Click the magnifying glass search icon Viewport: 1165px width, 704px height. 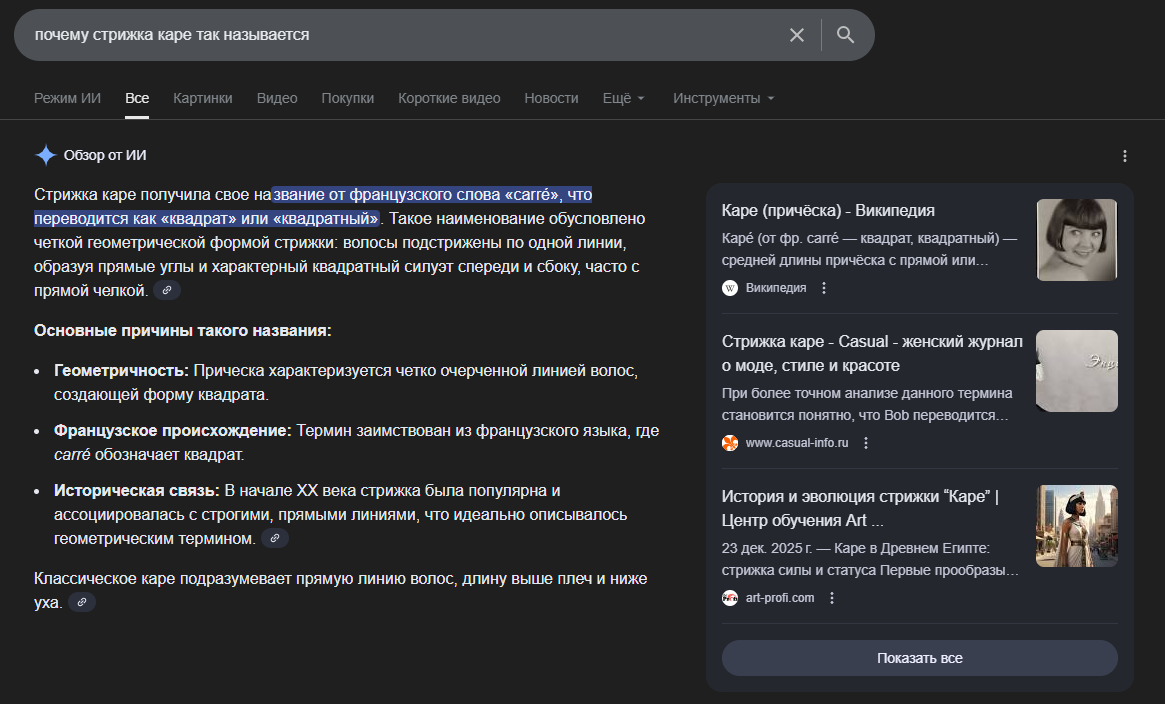tap(846, 35)
